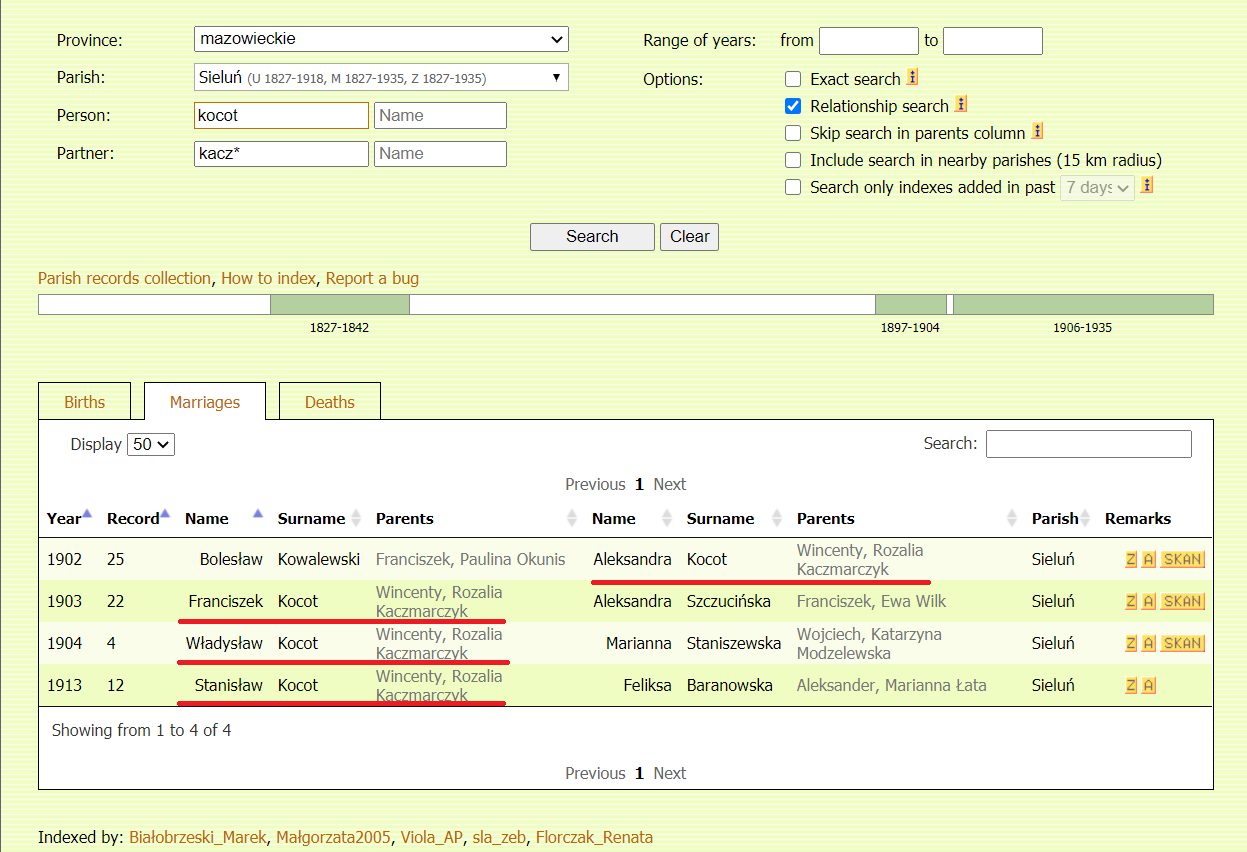1247x852 pixels.
Task: Click the 1827-1842 segment of years bar
Action: point(340,305)
